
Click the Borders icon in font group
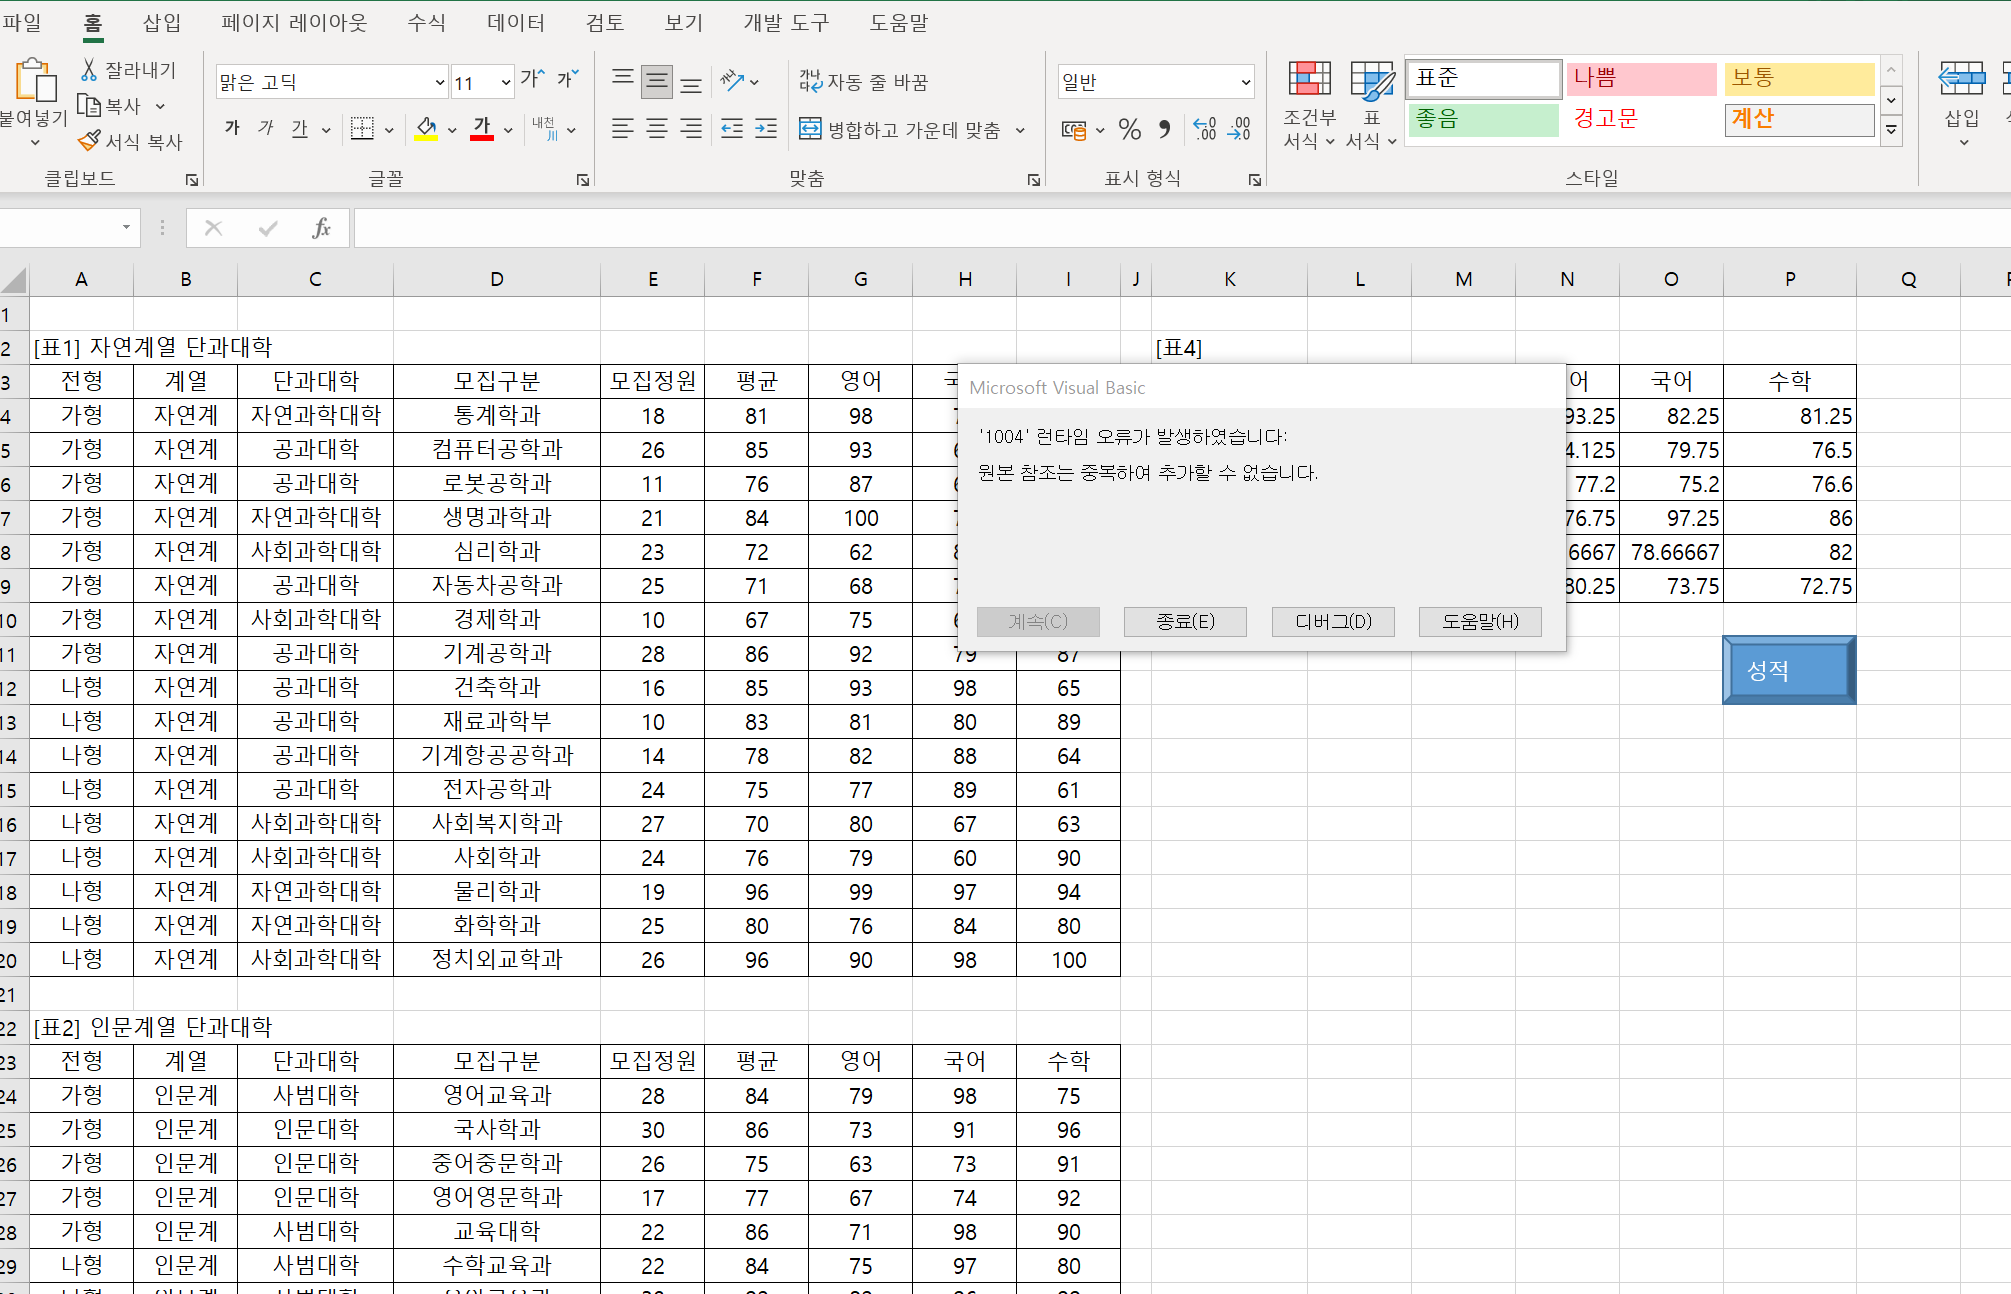(362, 129)
